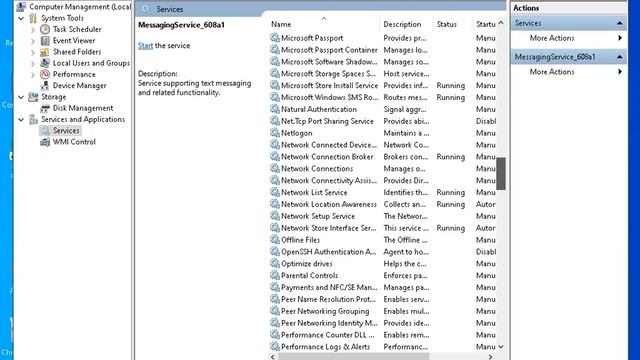Click the horizontal scroll right arrow
Image resolution: width=640 pixels, height=360 pixels.
pyautogui.click(x=490, y=357)
